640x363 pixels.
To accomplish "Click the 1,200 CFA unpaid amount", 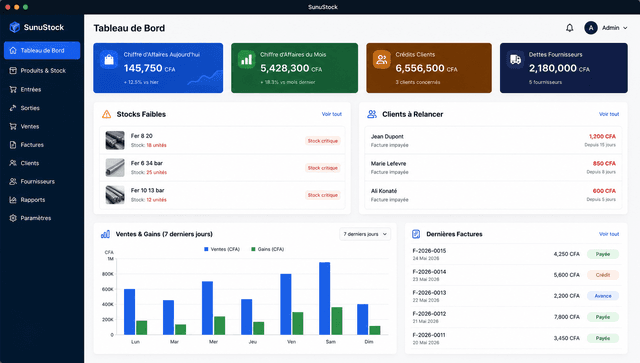I will [602, 136].
